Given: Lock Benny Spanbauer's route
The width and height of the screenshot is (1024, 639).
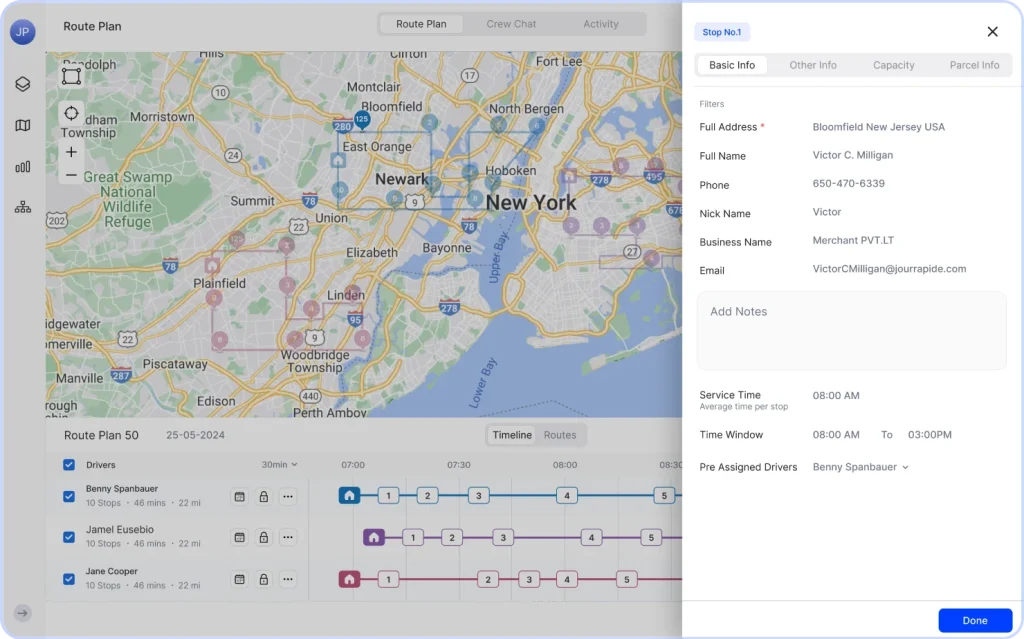Looking at the screenshot, I should click(264, 497).
